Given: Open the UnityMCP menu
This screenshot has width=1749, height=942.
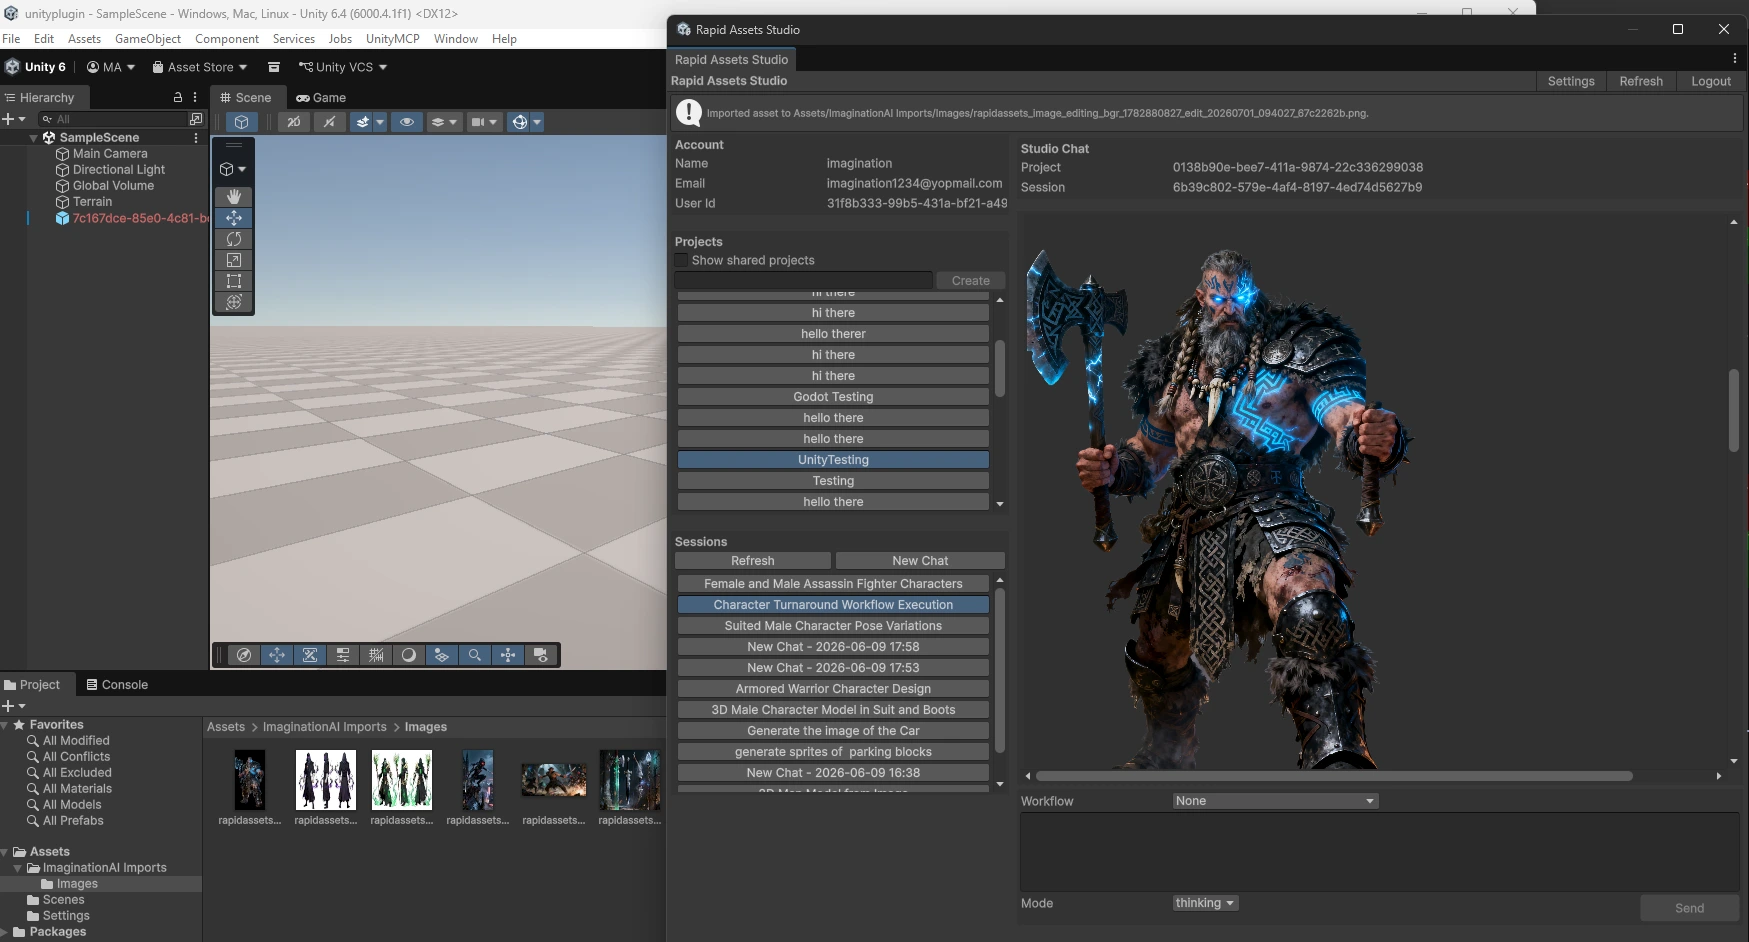Looking at the screenshot, I should (x=393, y=39).
